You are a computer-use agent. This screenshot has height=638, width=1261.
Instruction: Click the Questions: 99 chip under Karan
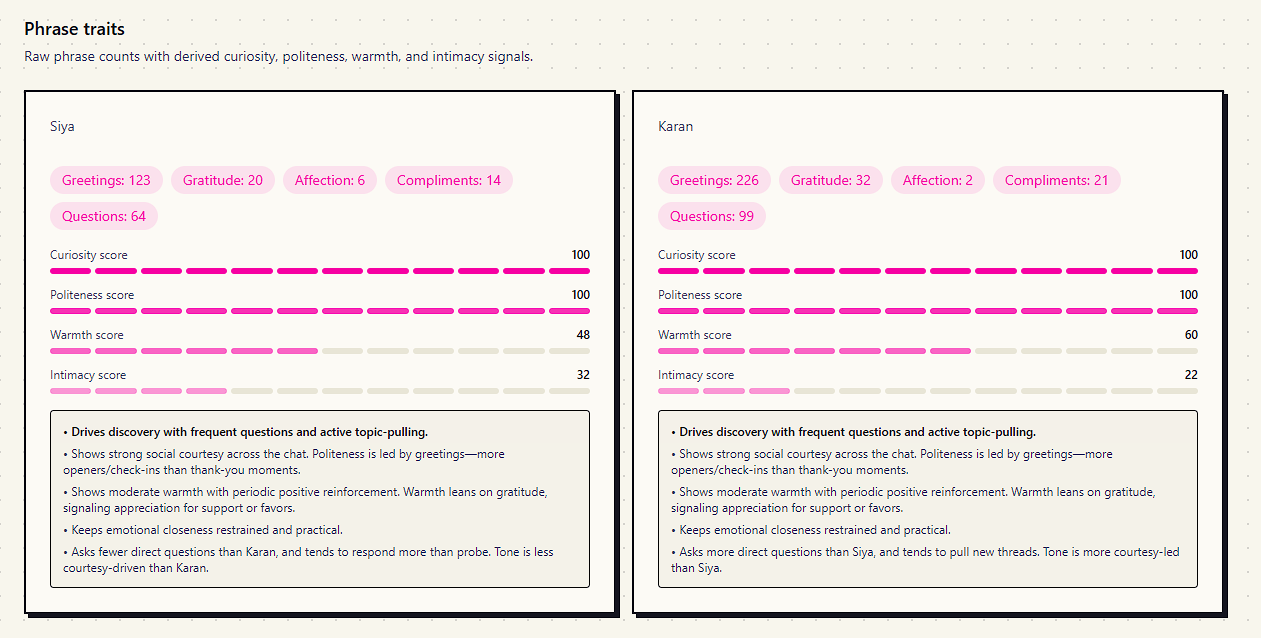[711, 216]
